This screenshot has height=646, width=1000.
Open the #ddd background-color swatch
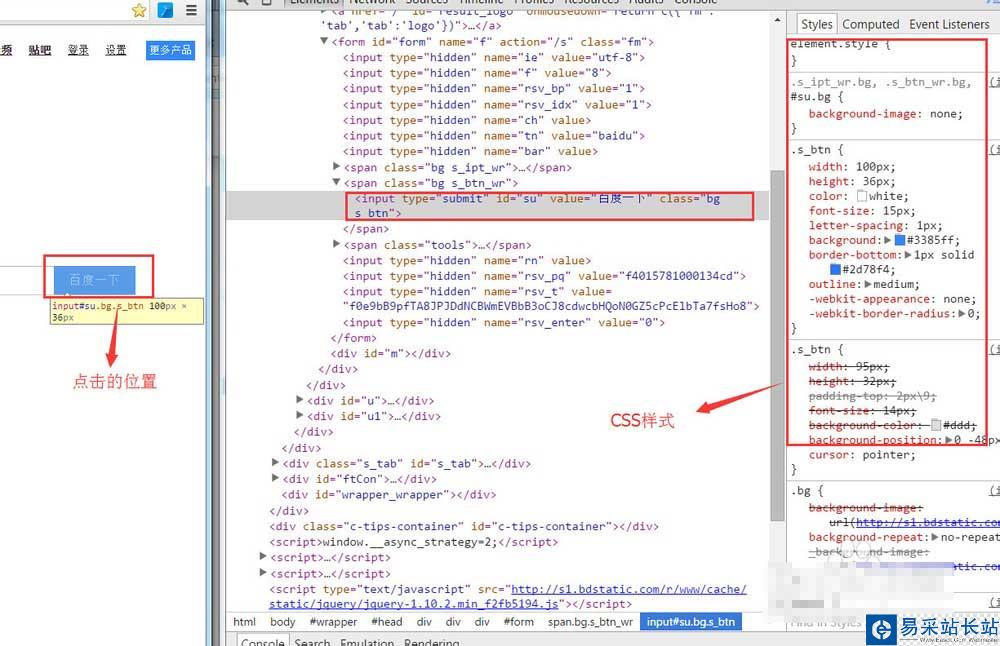936,425
